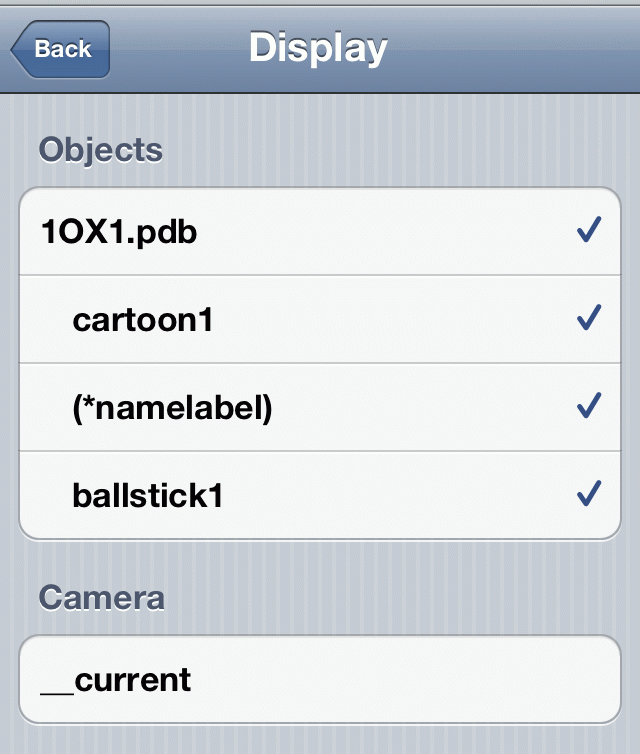Click the cartoon1 representation label
The image size is (640, 754).
(x=143, y=320)
